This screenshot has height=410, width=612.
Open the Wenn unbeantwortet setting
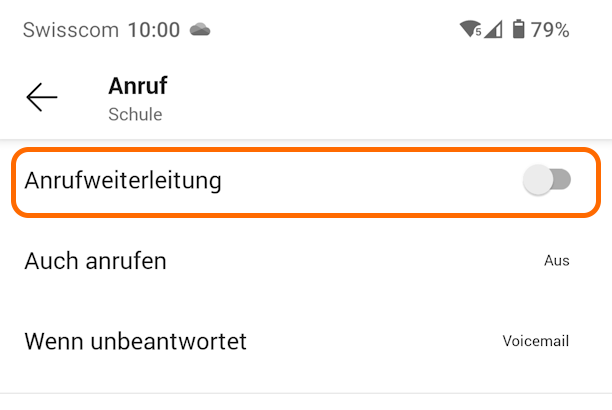click(135, 341)
